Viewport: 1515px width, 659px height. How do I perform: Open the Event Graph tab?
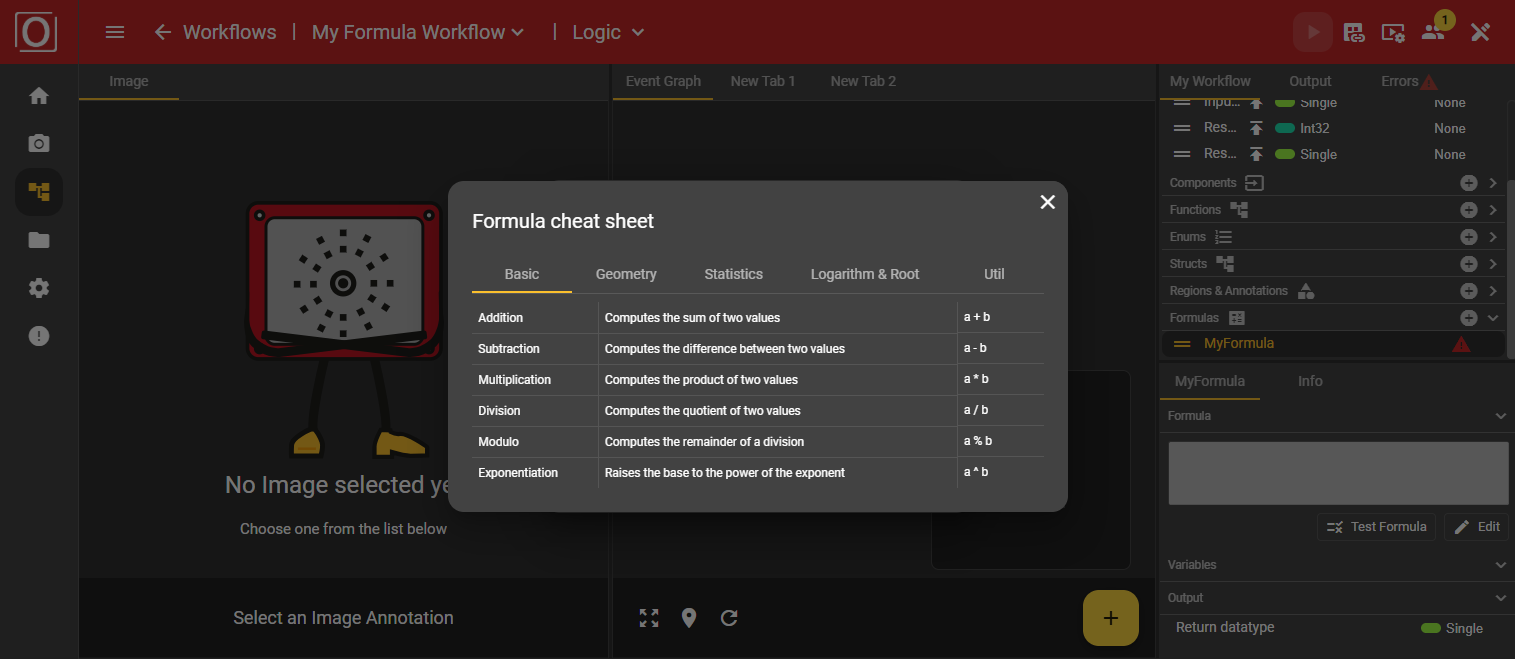click(x=662, y=80)
